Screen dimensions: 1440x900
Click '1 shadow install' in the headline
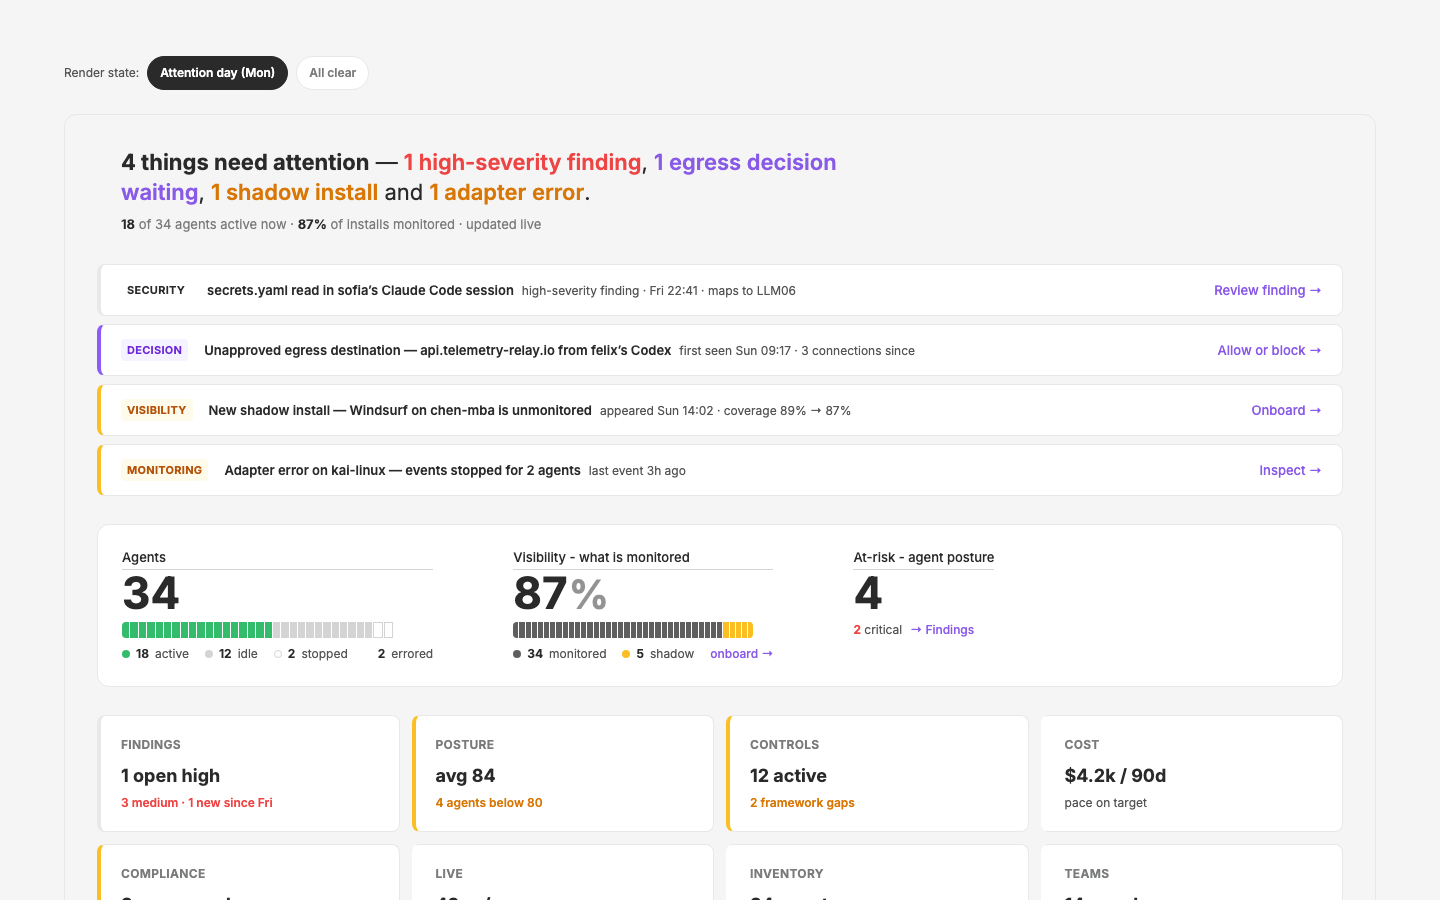[294, 192]
